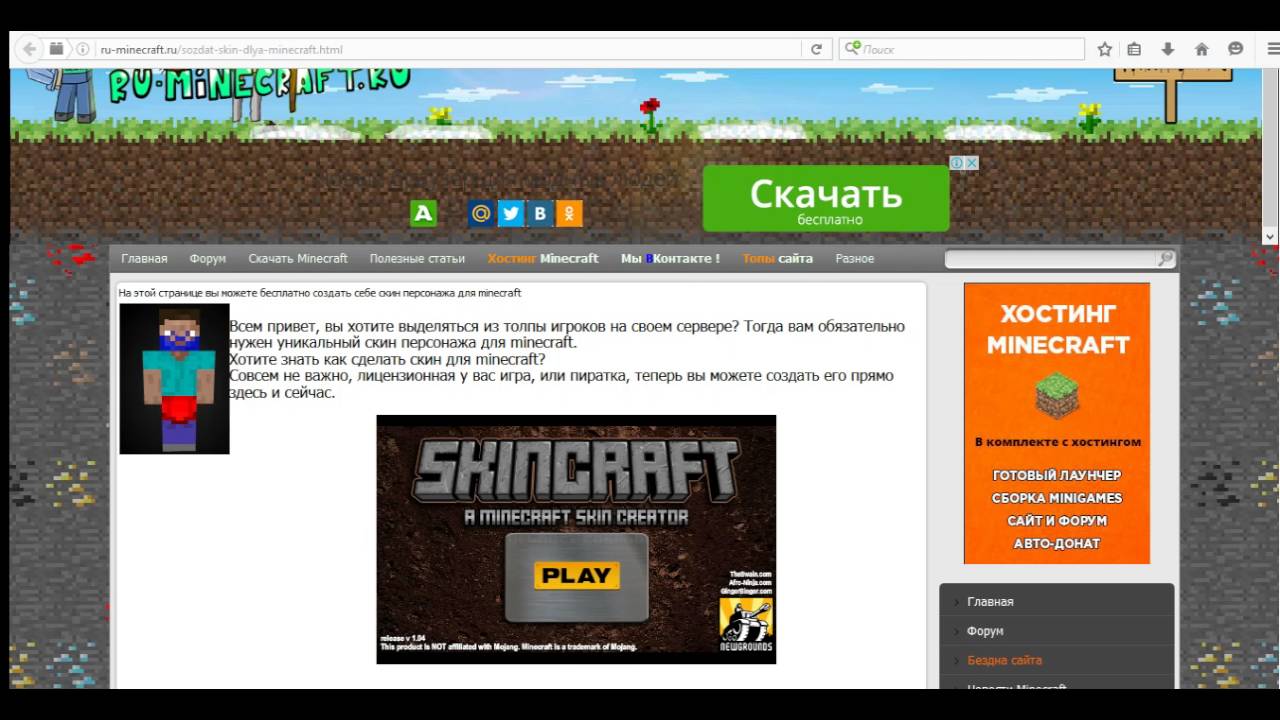Go to the browser home page icon

[x=1202, y=49]
